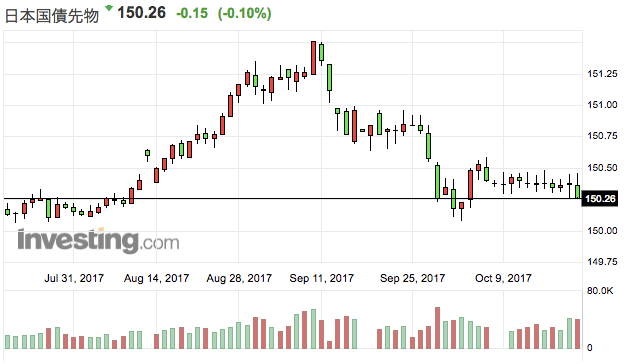
Task: Click the green down-arrow price indicator
Action: (109, 8)
